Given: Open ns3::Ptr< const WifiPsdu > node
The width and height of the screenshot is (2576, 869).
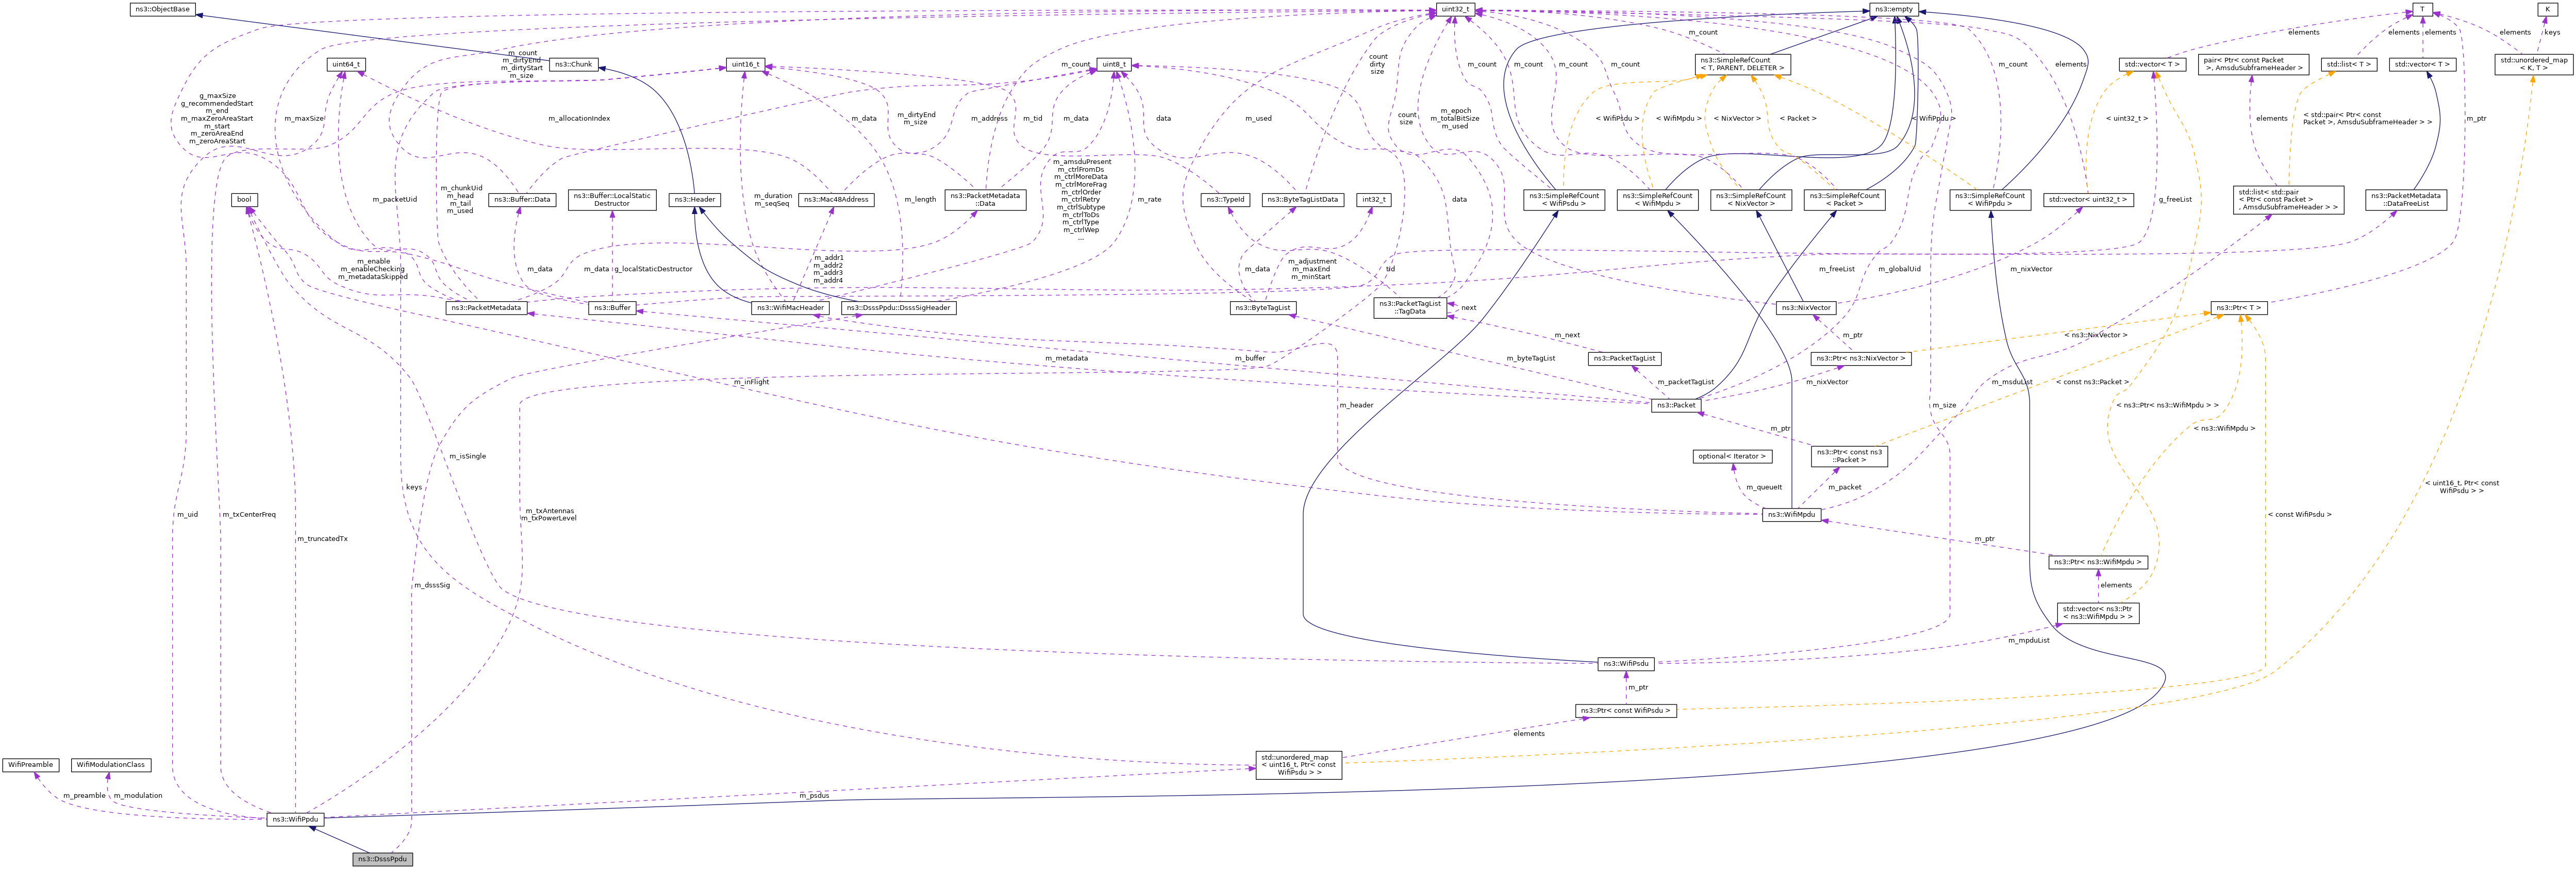Looking at the screenshot, I should (x=1625, y=712).
